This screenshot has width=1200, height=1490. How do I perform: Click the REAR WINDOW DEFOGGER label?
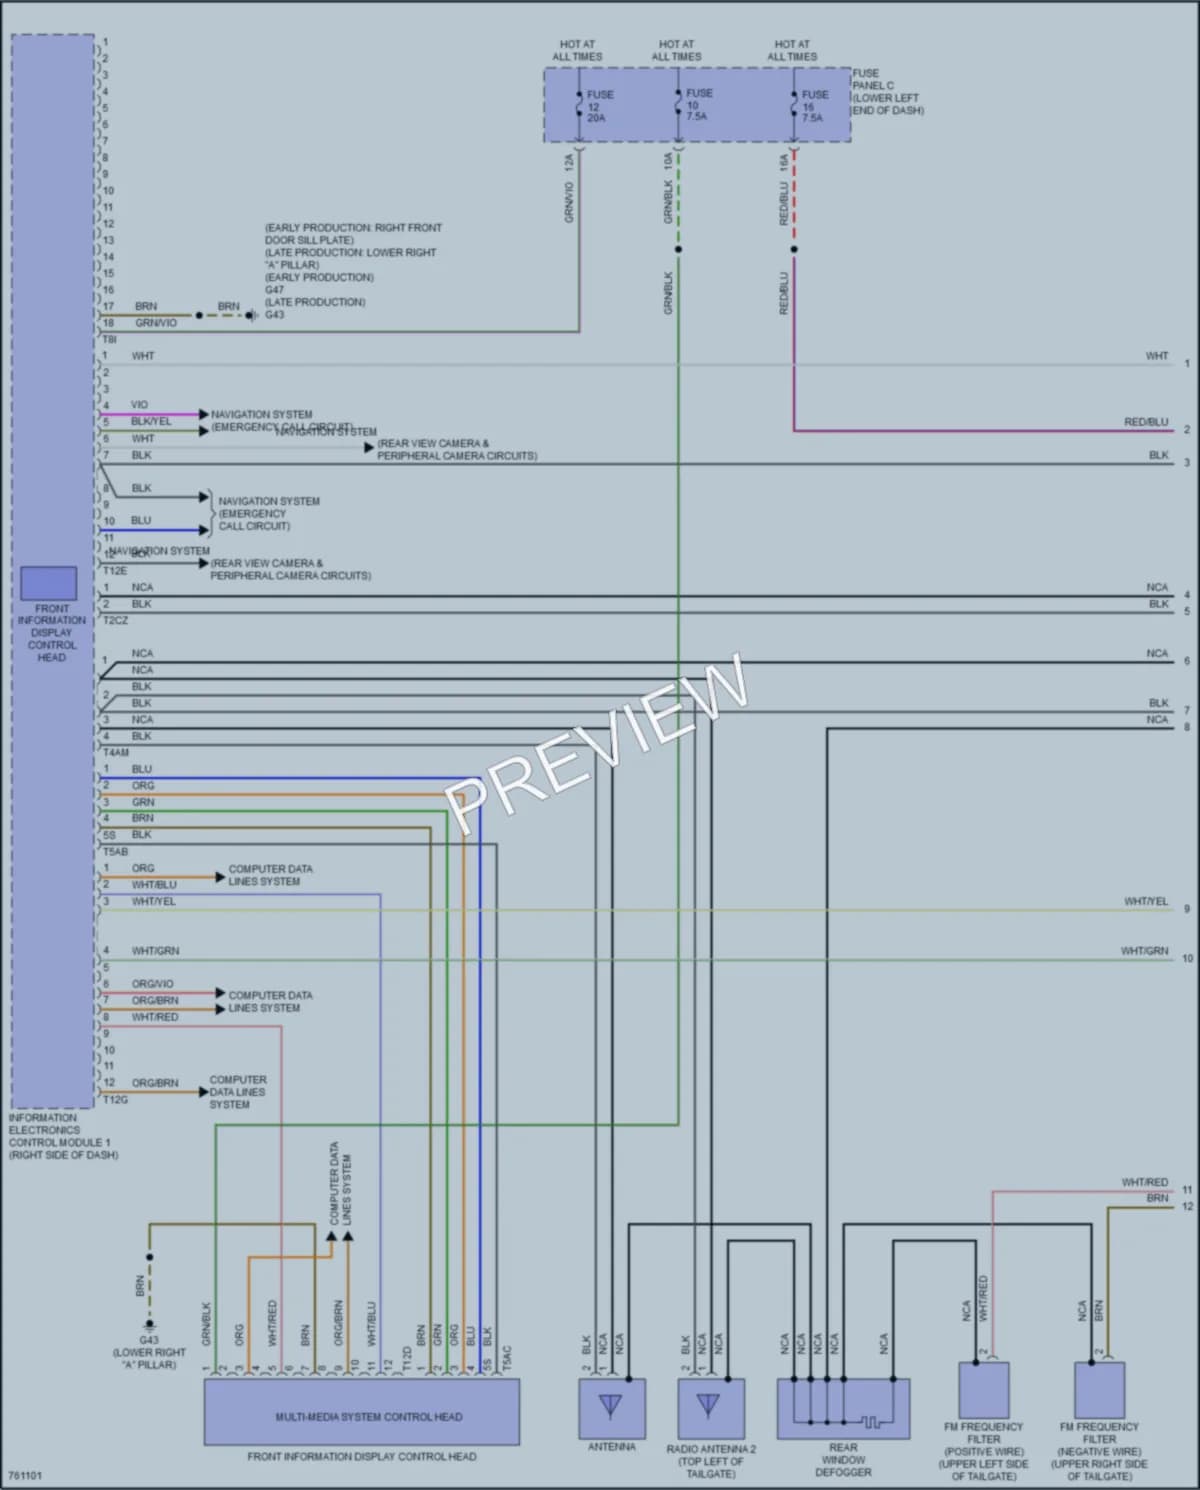click(x=843, y=1459)
